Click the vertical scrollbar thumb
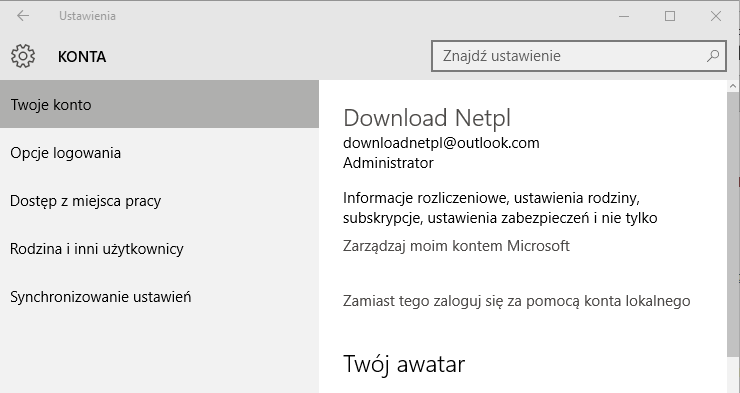This screenshot has height=393, width=740. [x=733, y=224]
